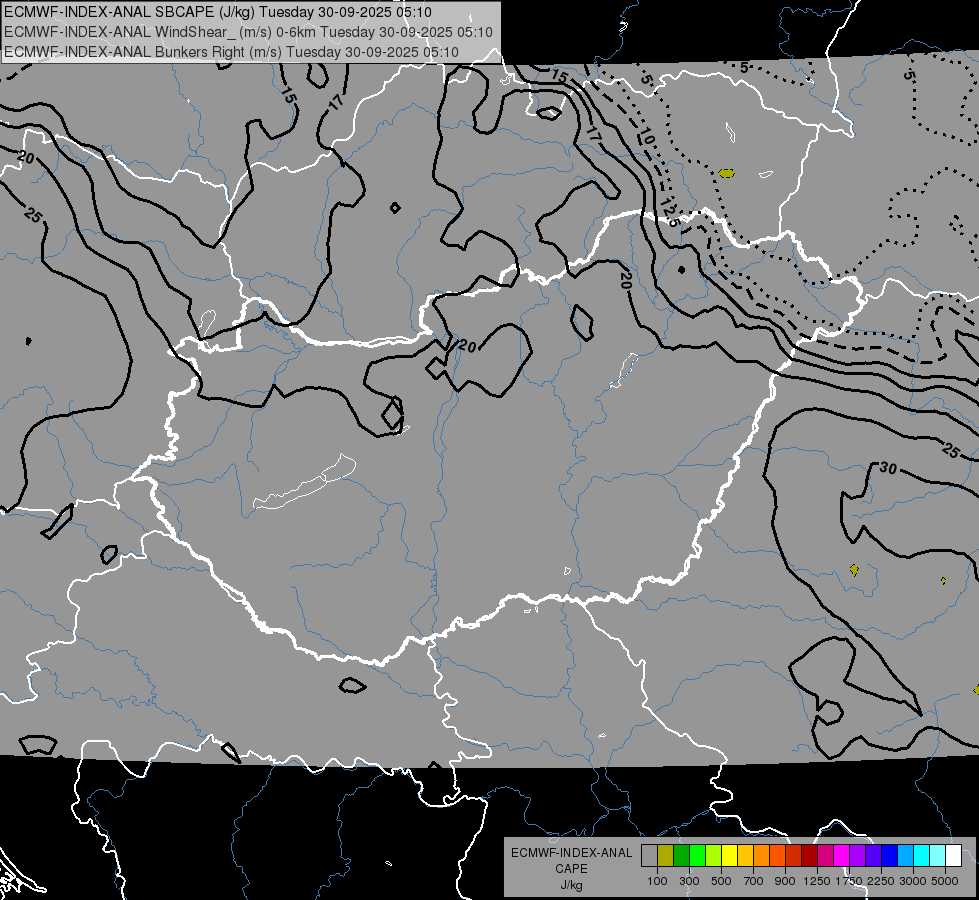
Task: Click the 100 value under the legend
Action: click(657, 881)
